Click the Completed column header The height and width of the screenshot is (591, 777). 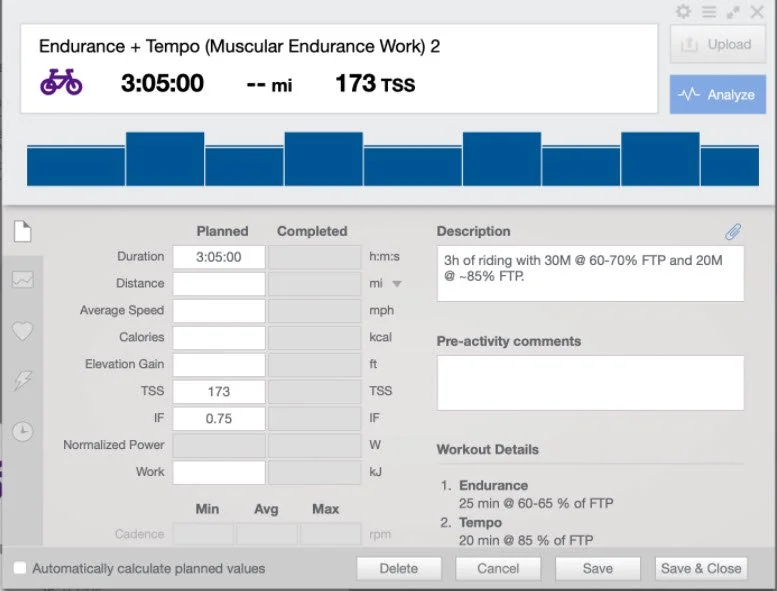[312, 231]
